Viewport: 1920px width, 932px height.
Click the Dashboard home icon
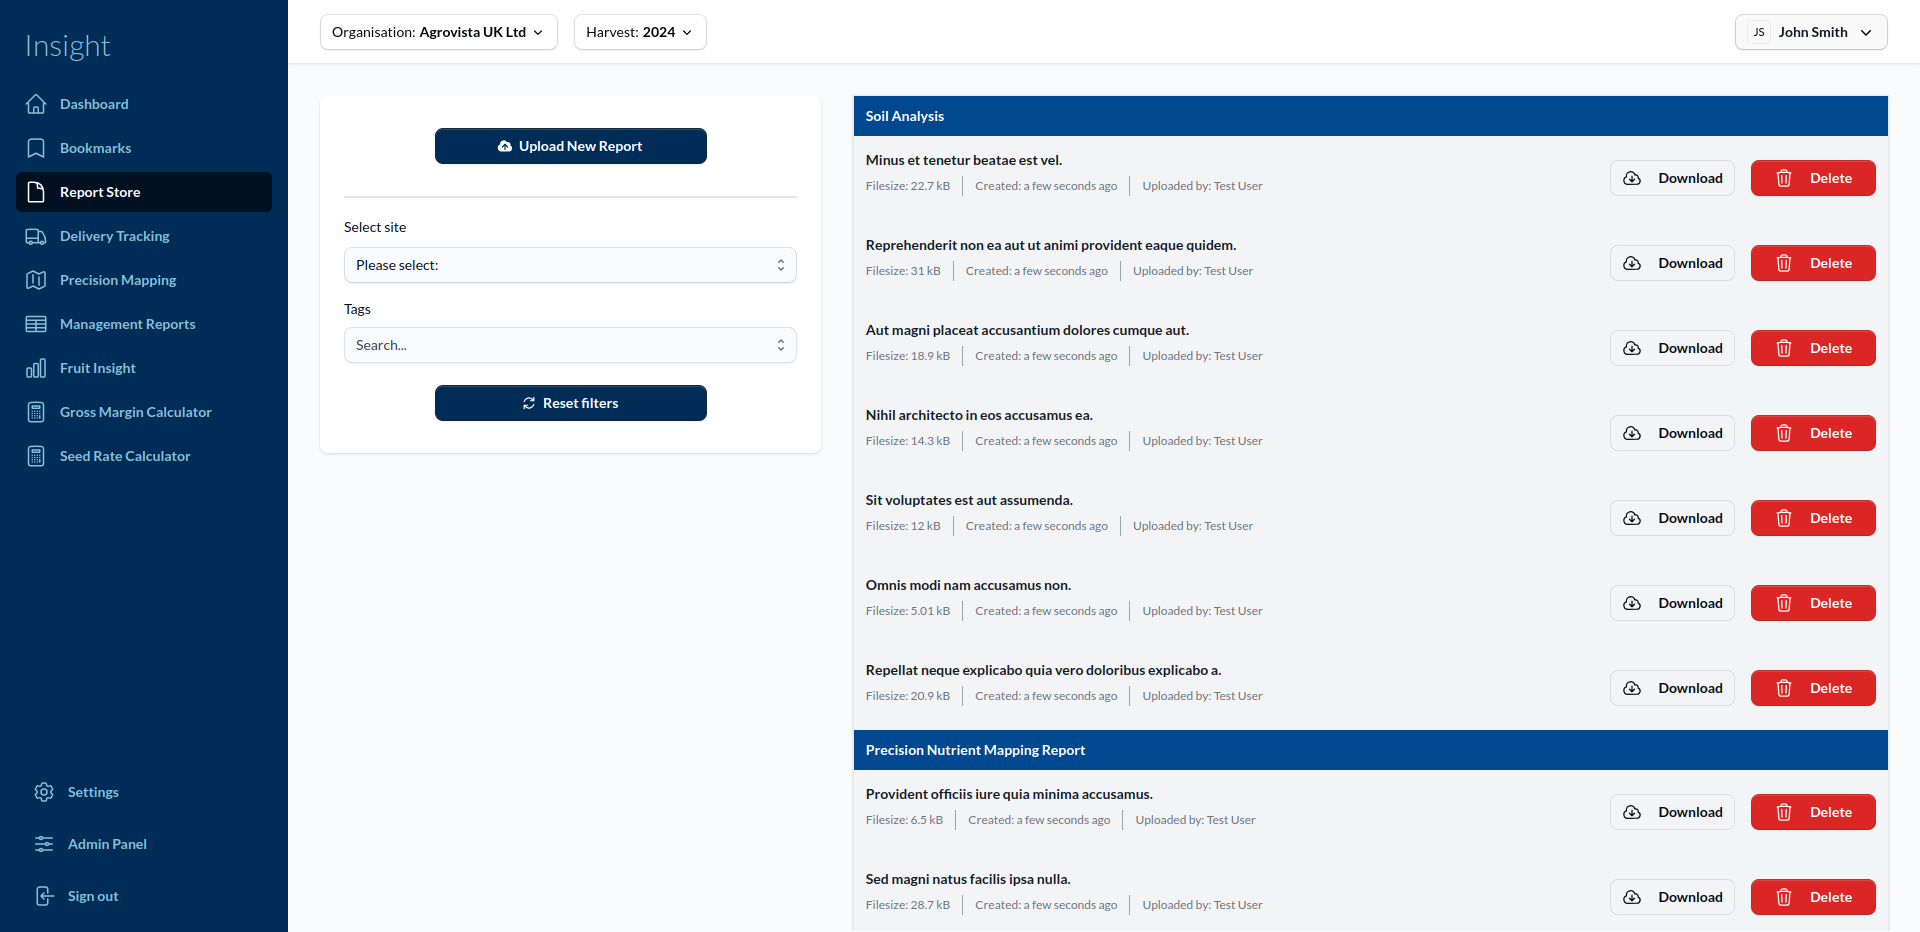tap(36, 104)
